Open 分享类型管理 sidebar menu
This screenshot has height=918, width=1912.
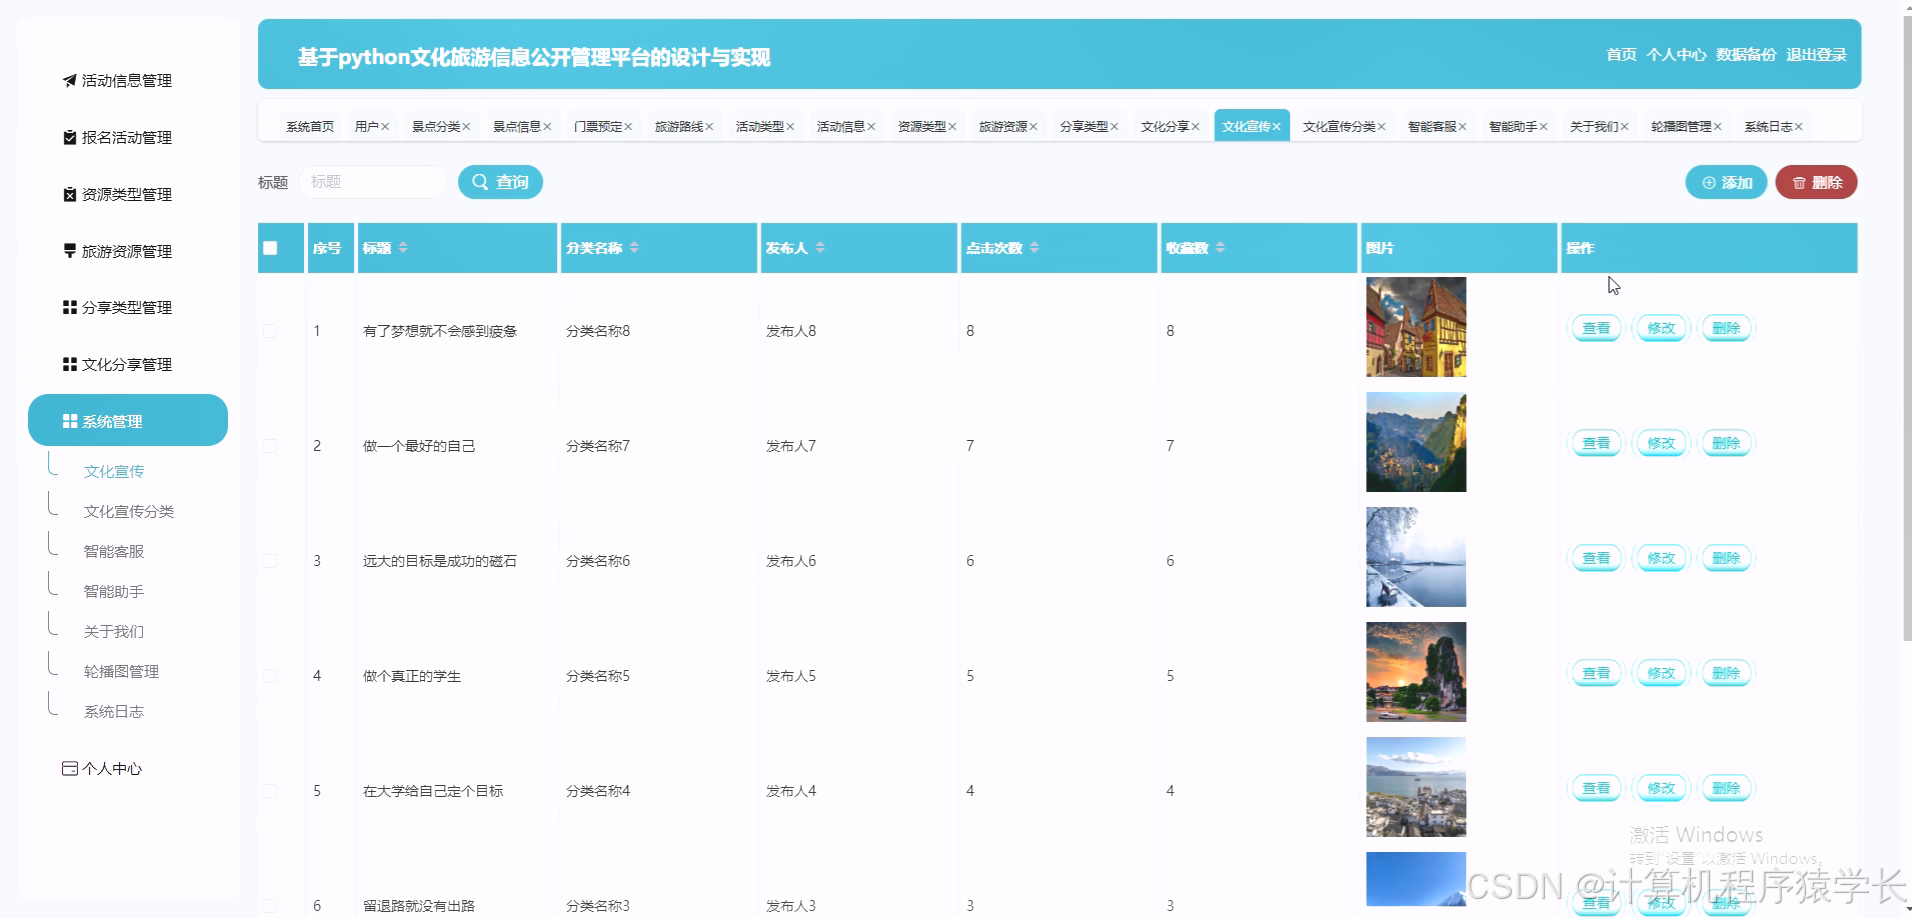tap(117, 307)
